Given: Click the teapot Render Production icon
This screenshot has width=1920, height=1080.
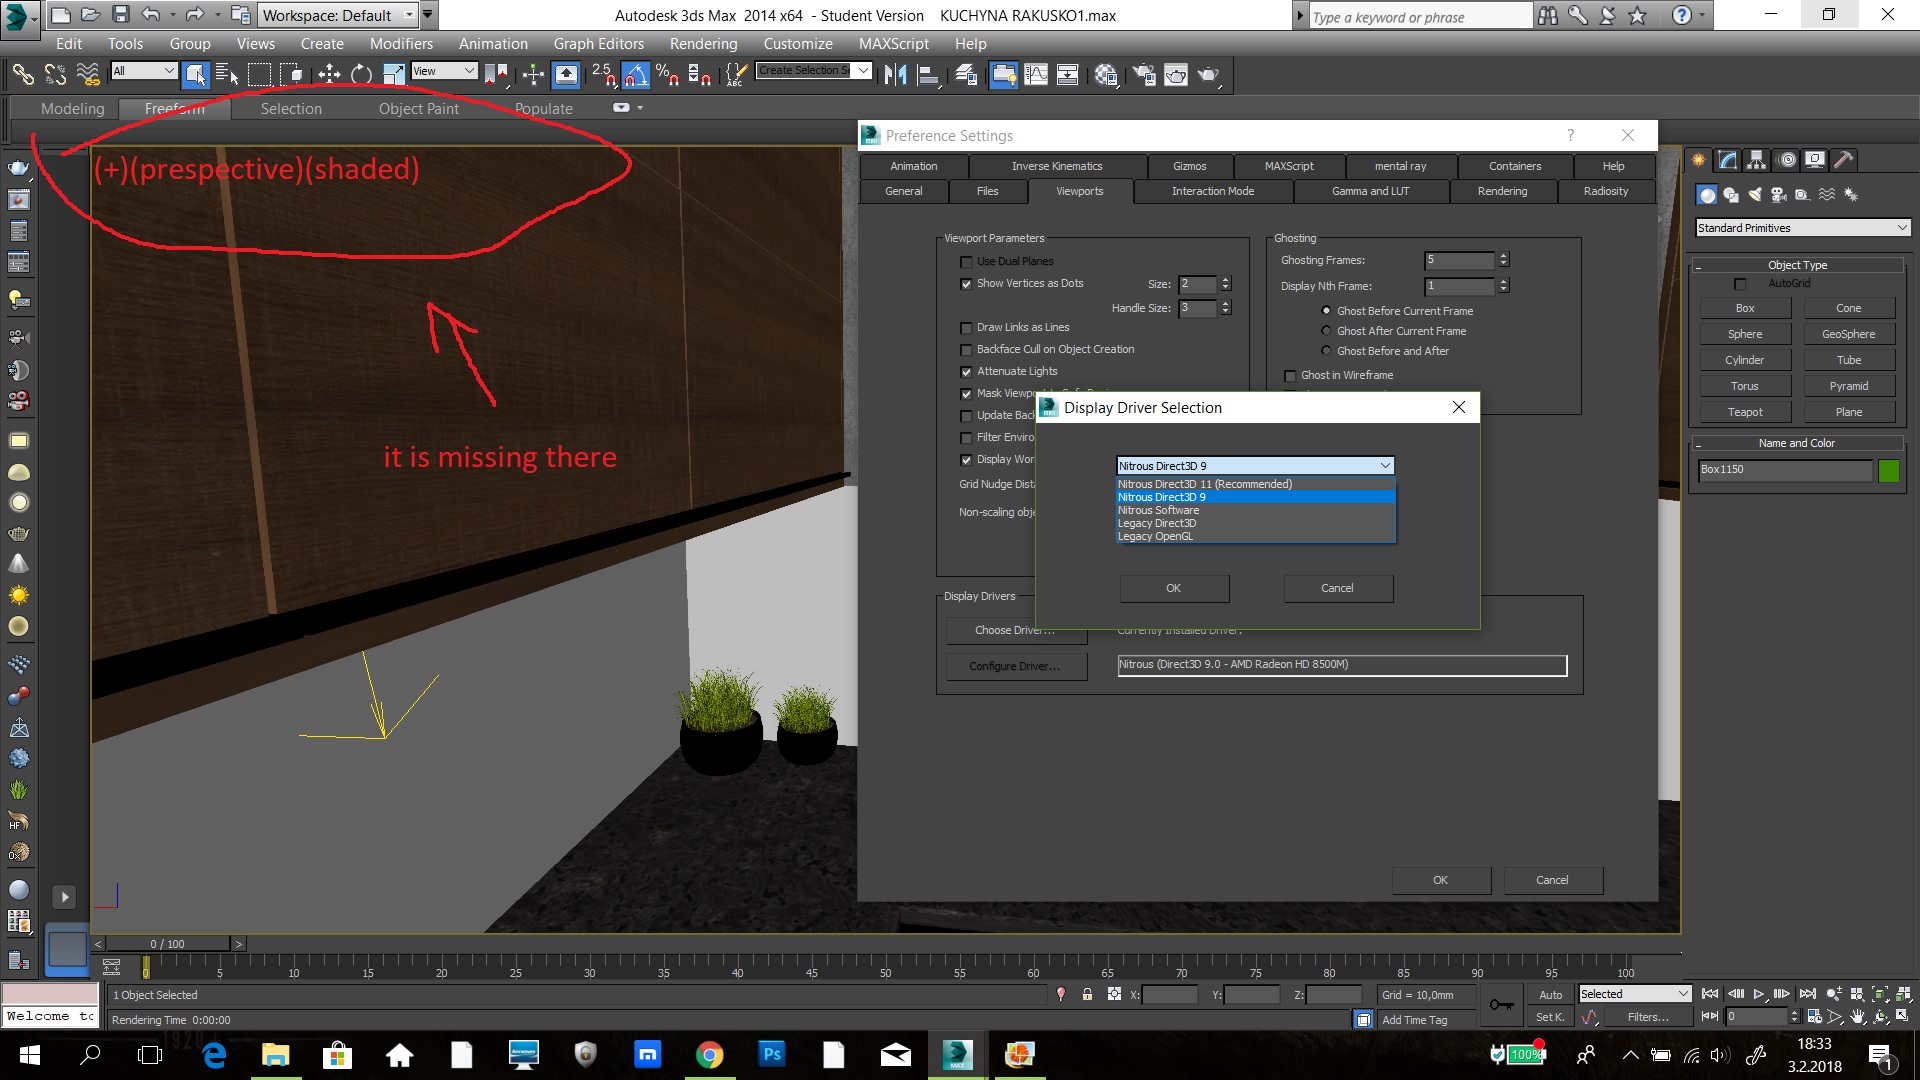Looking at the screenshot, I should (1209, 74).
